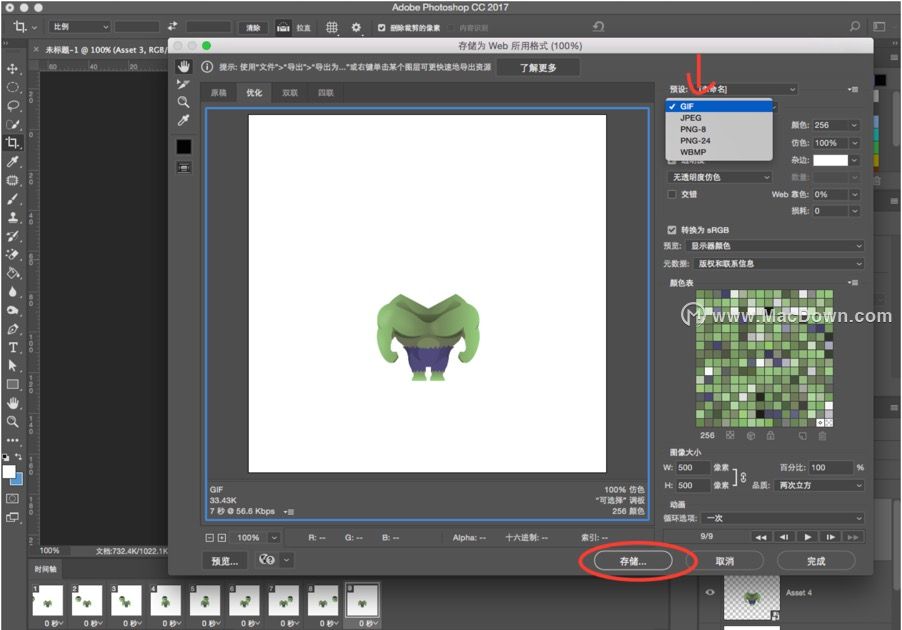Select the Crop tool in left toolbar

pyautogui.click(x=12, y=143)
